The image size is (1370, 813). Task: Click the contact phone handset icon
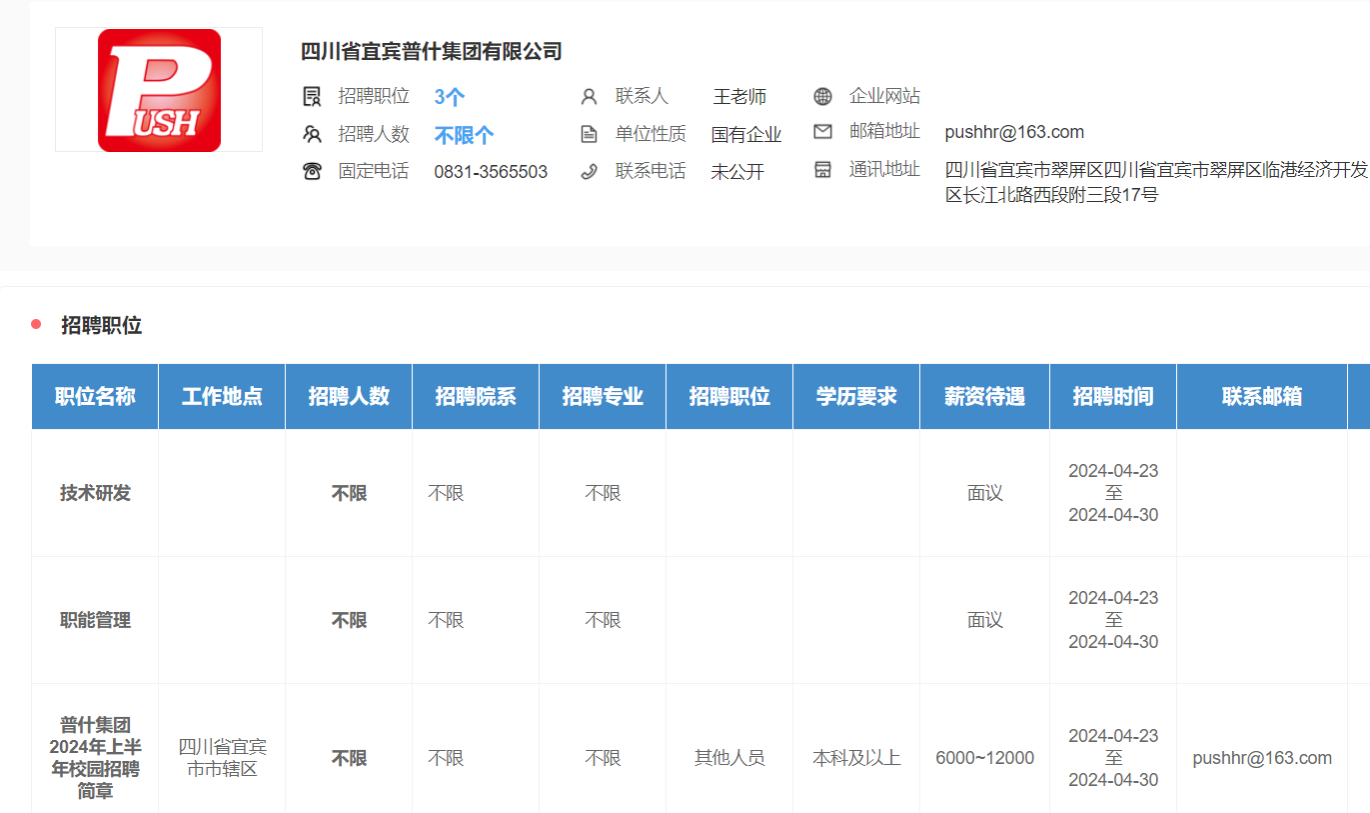[x=589, y=171]
